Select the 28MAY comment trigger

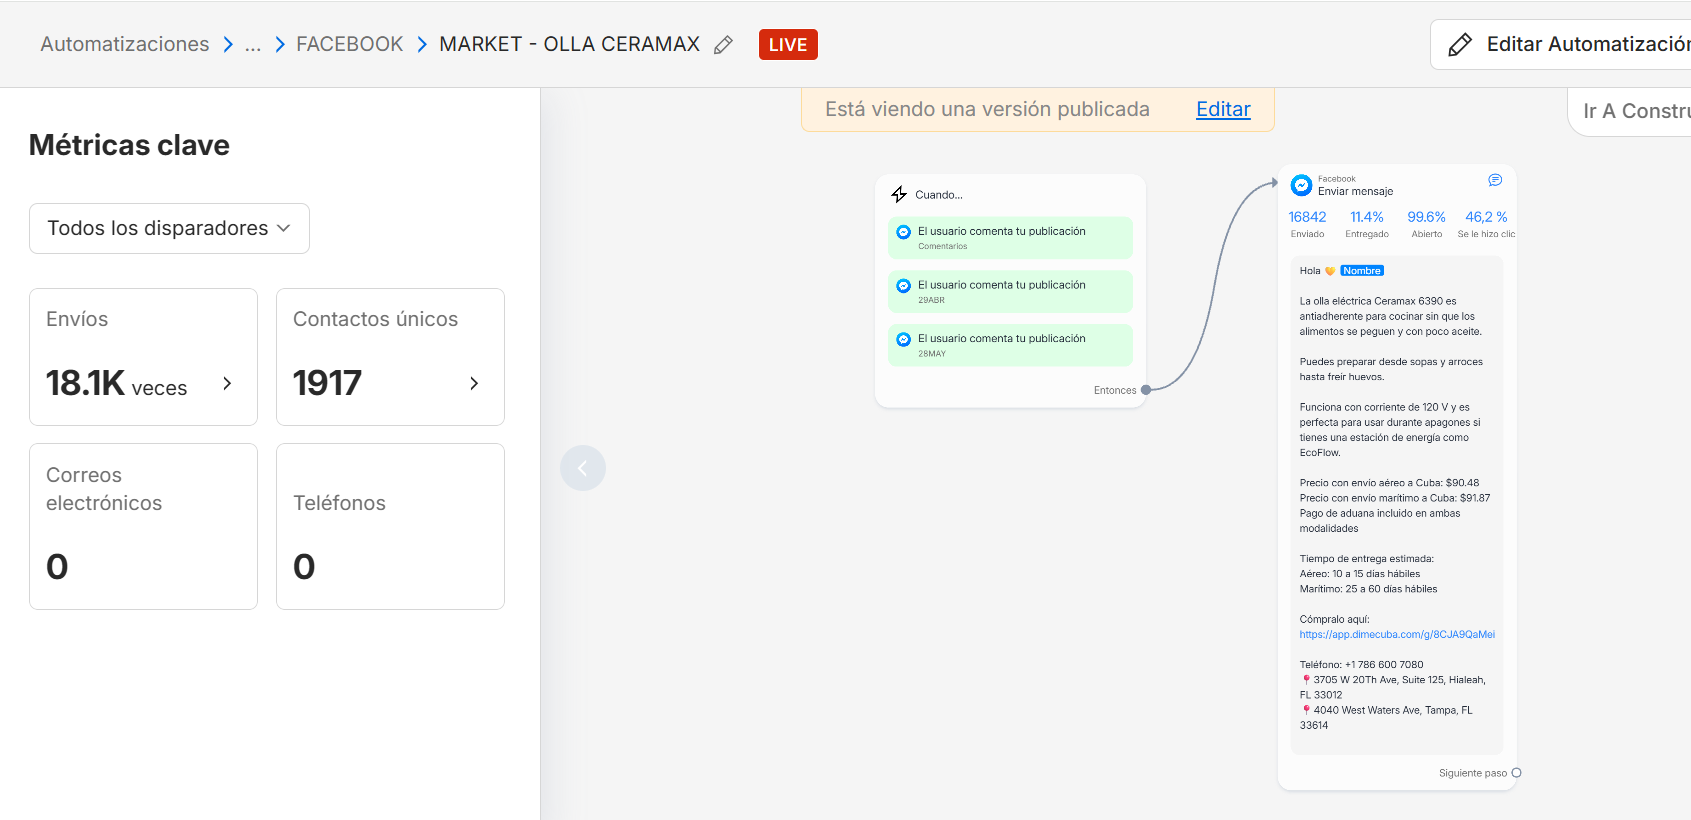point(1010,345)
